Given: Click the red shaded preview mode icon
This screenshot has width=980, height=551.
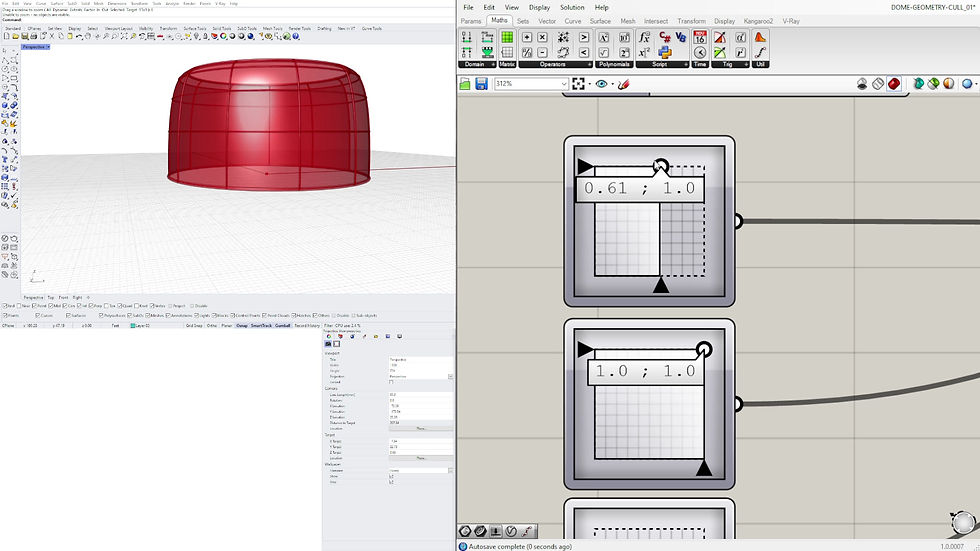Looking at the screenshot, I should tap(894, 84).
